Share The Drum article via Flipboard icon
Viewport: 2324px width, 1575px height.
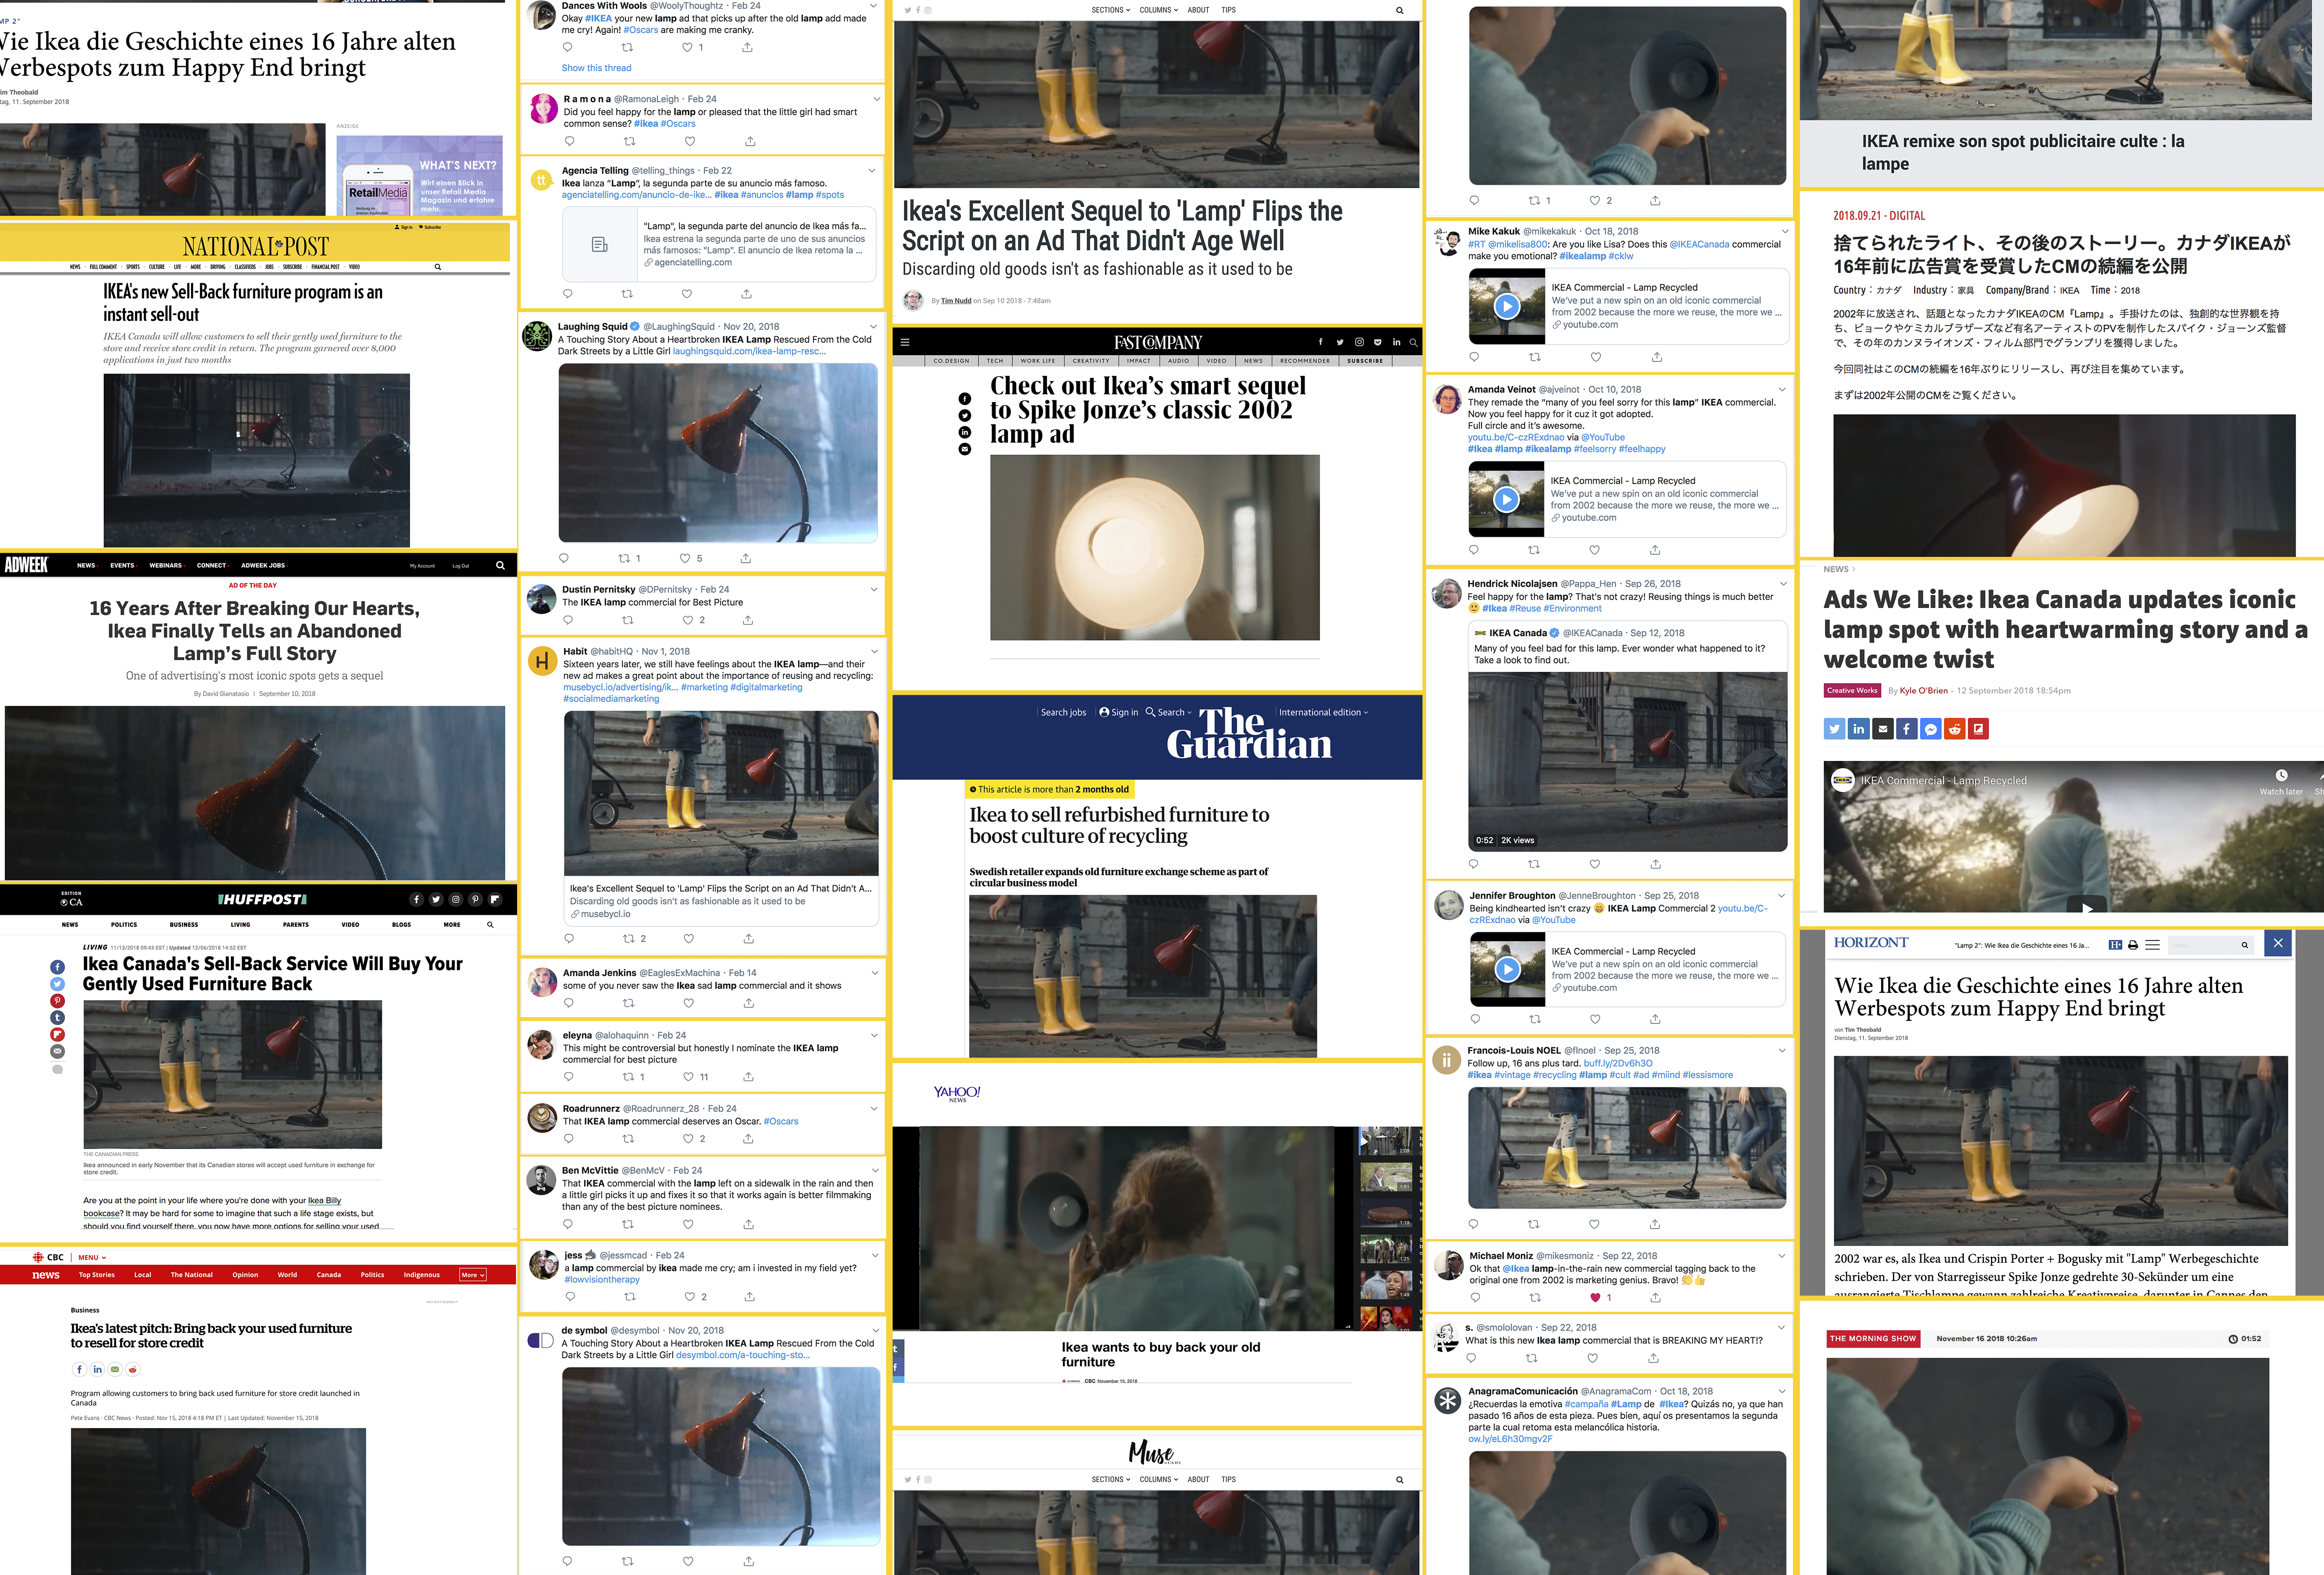coord(1978,729)
